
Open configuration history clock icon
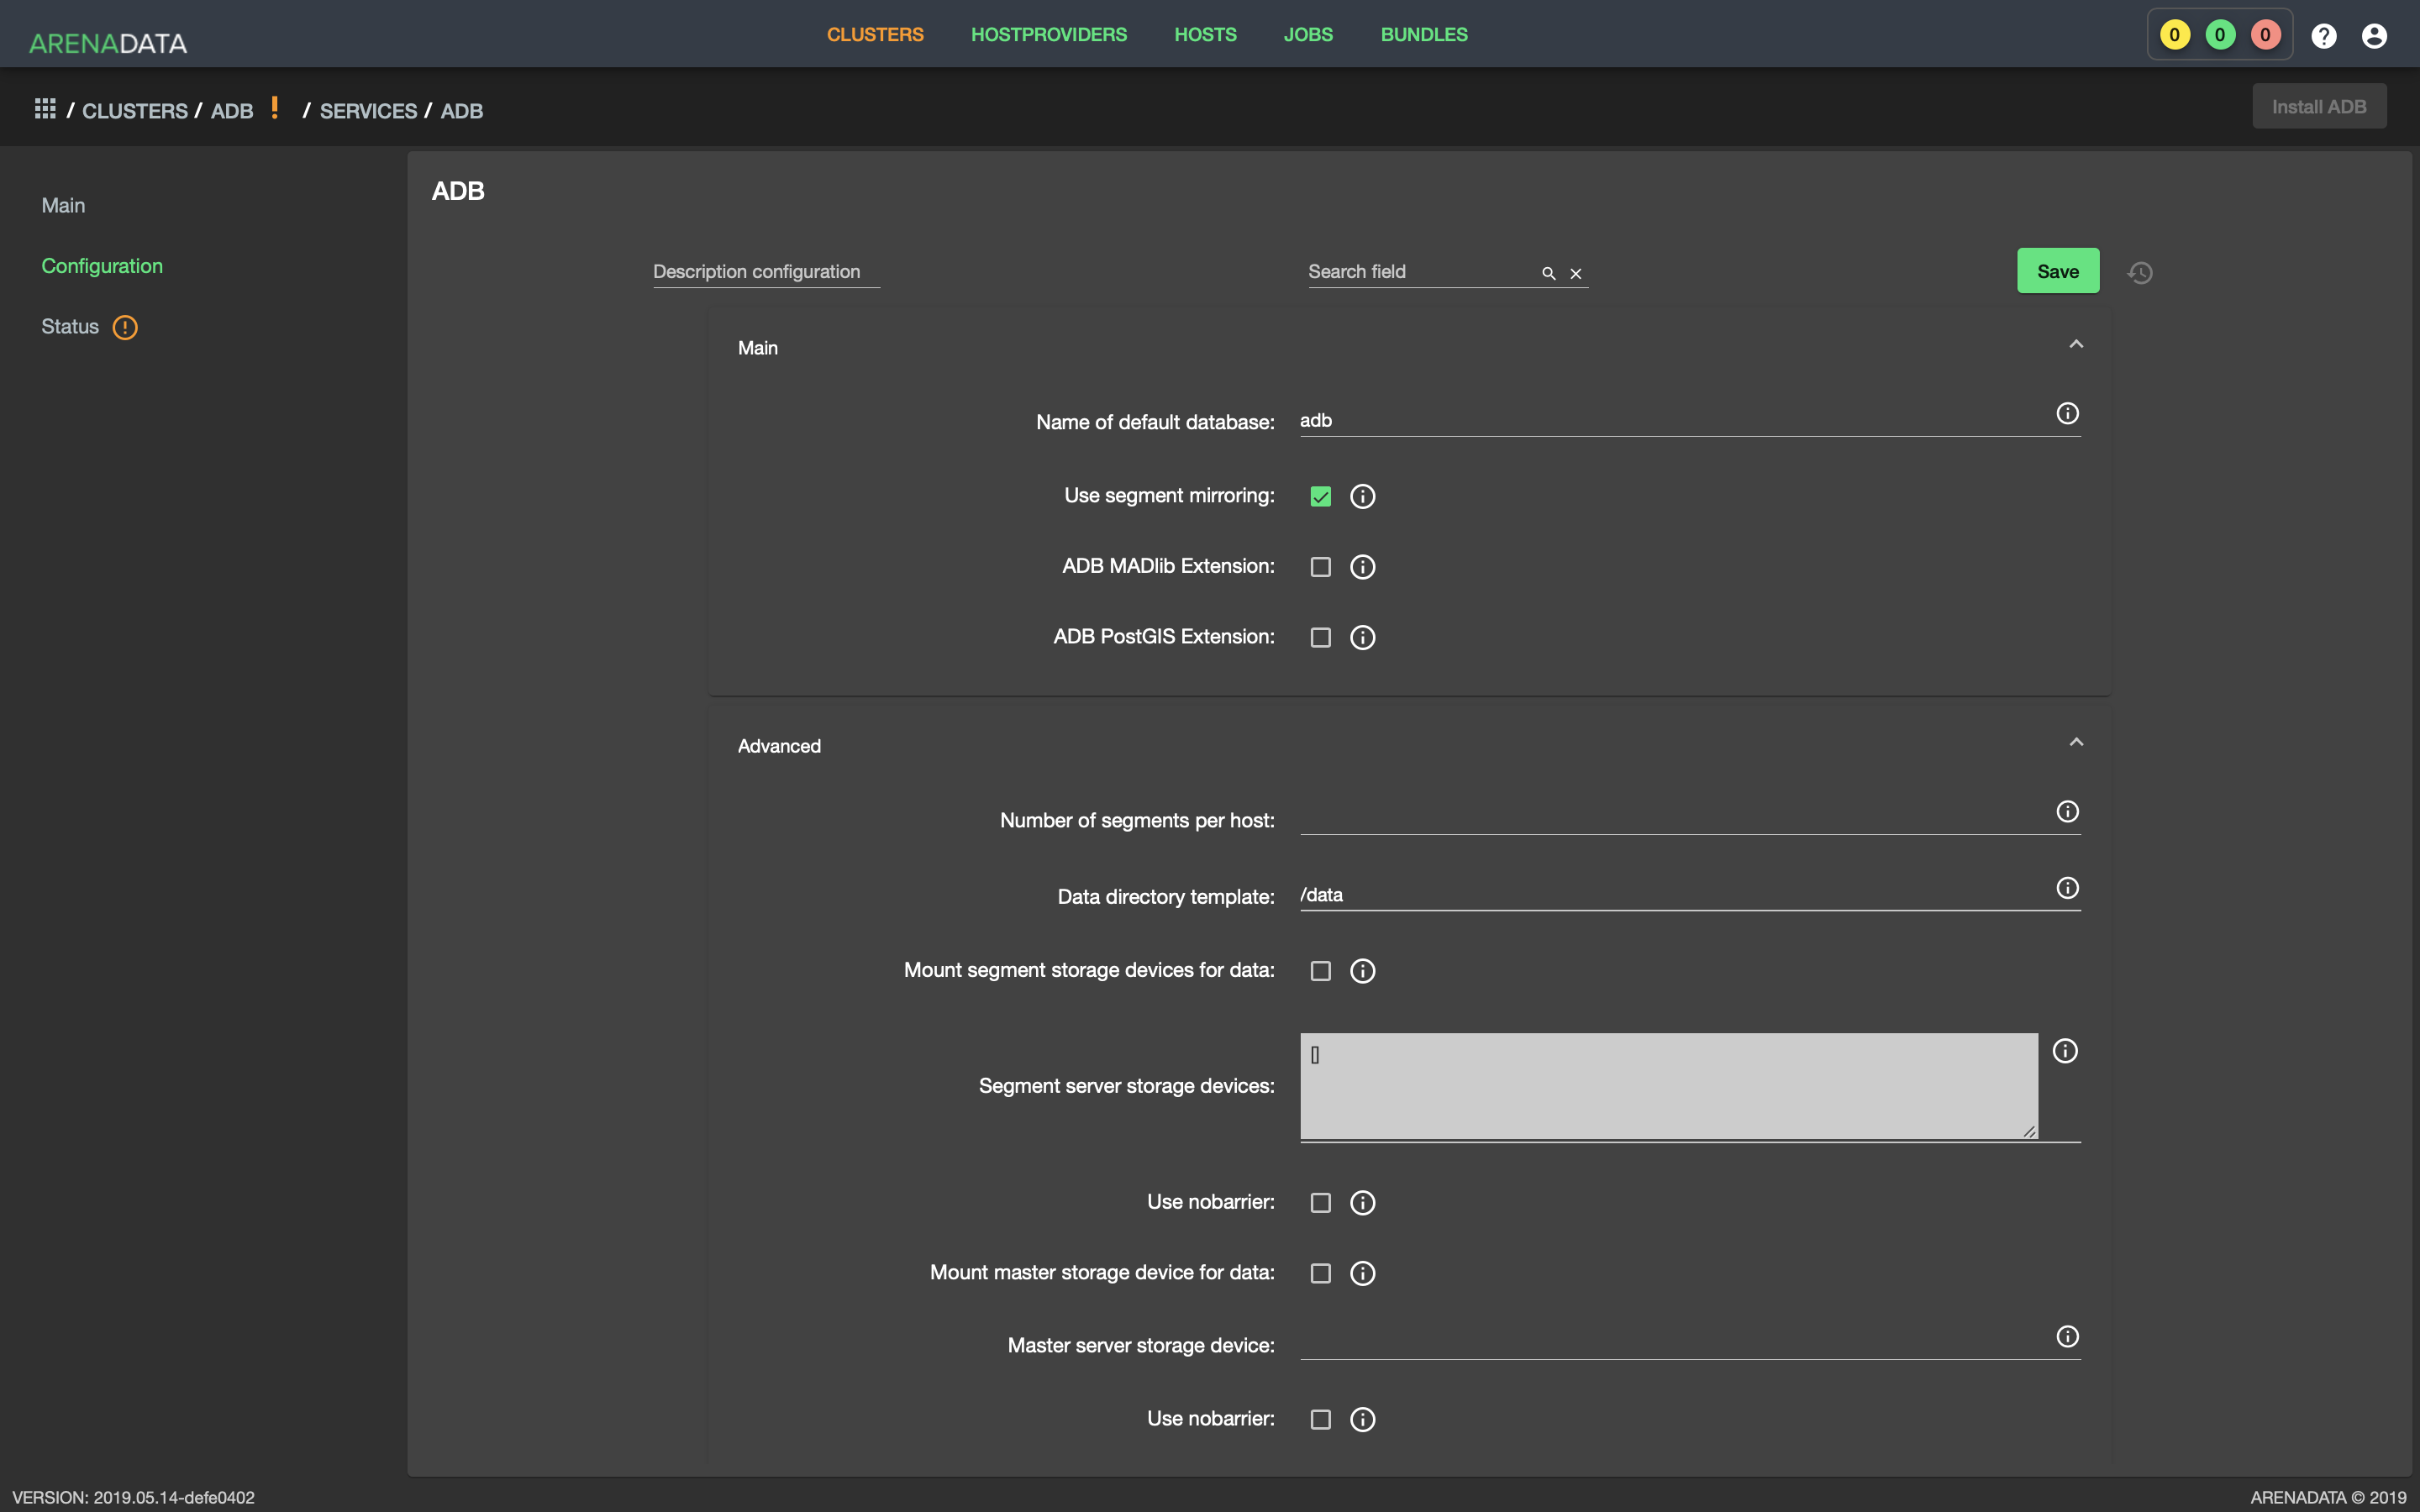pos(2140,272)
